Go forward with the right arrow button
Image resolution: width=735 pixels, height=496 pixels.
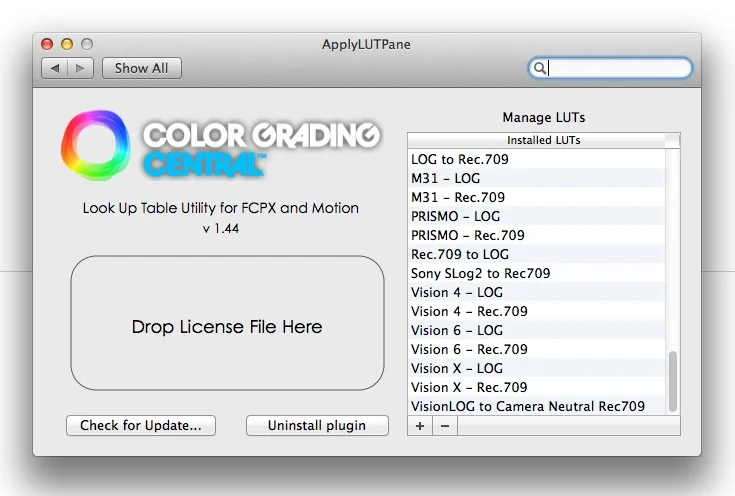click(x=81, y=68)
